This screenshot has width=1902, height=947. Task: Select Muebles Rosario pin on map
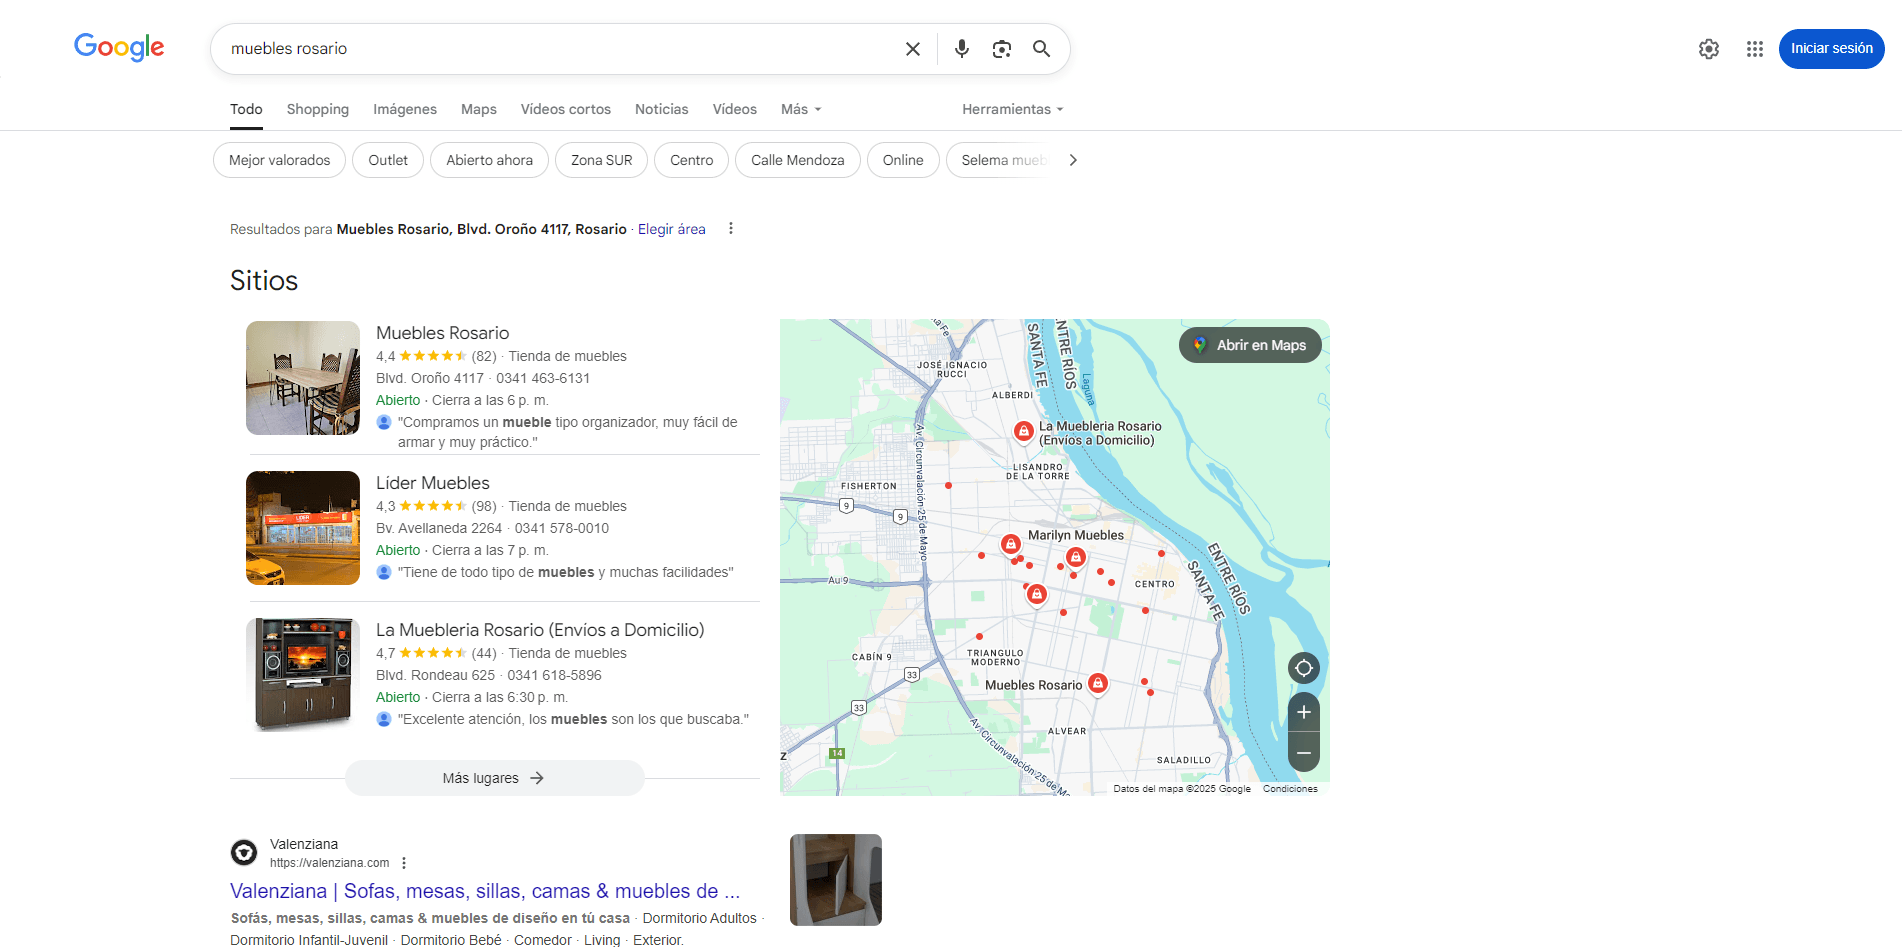(x=1097, y=684)
